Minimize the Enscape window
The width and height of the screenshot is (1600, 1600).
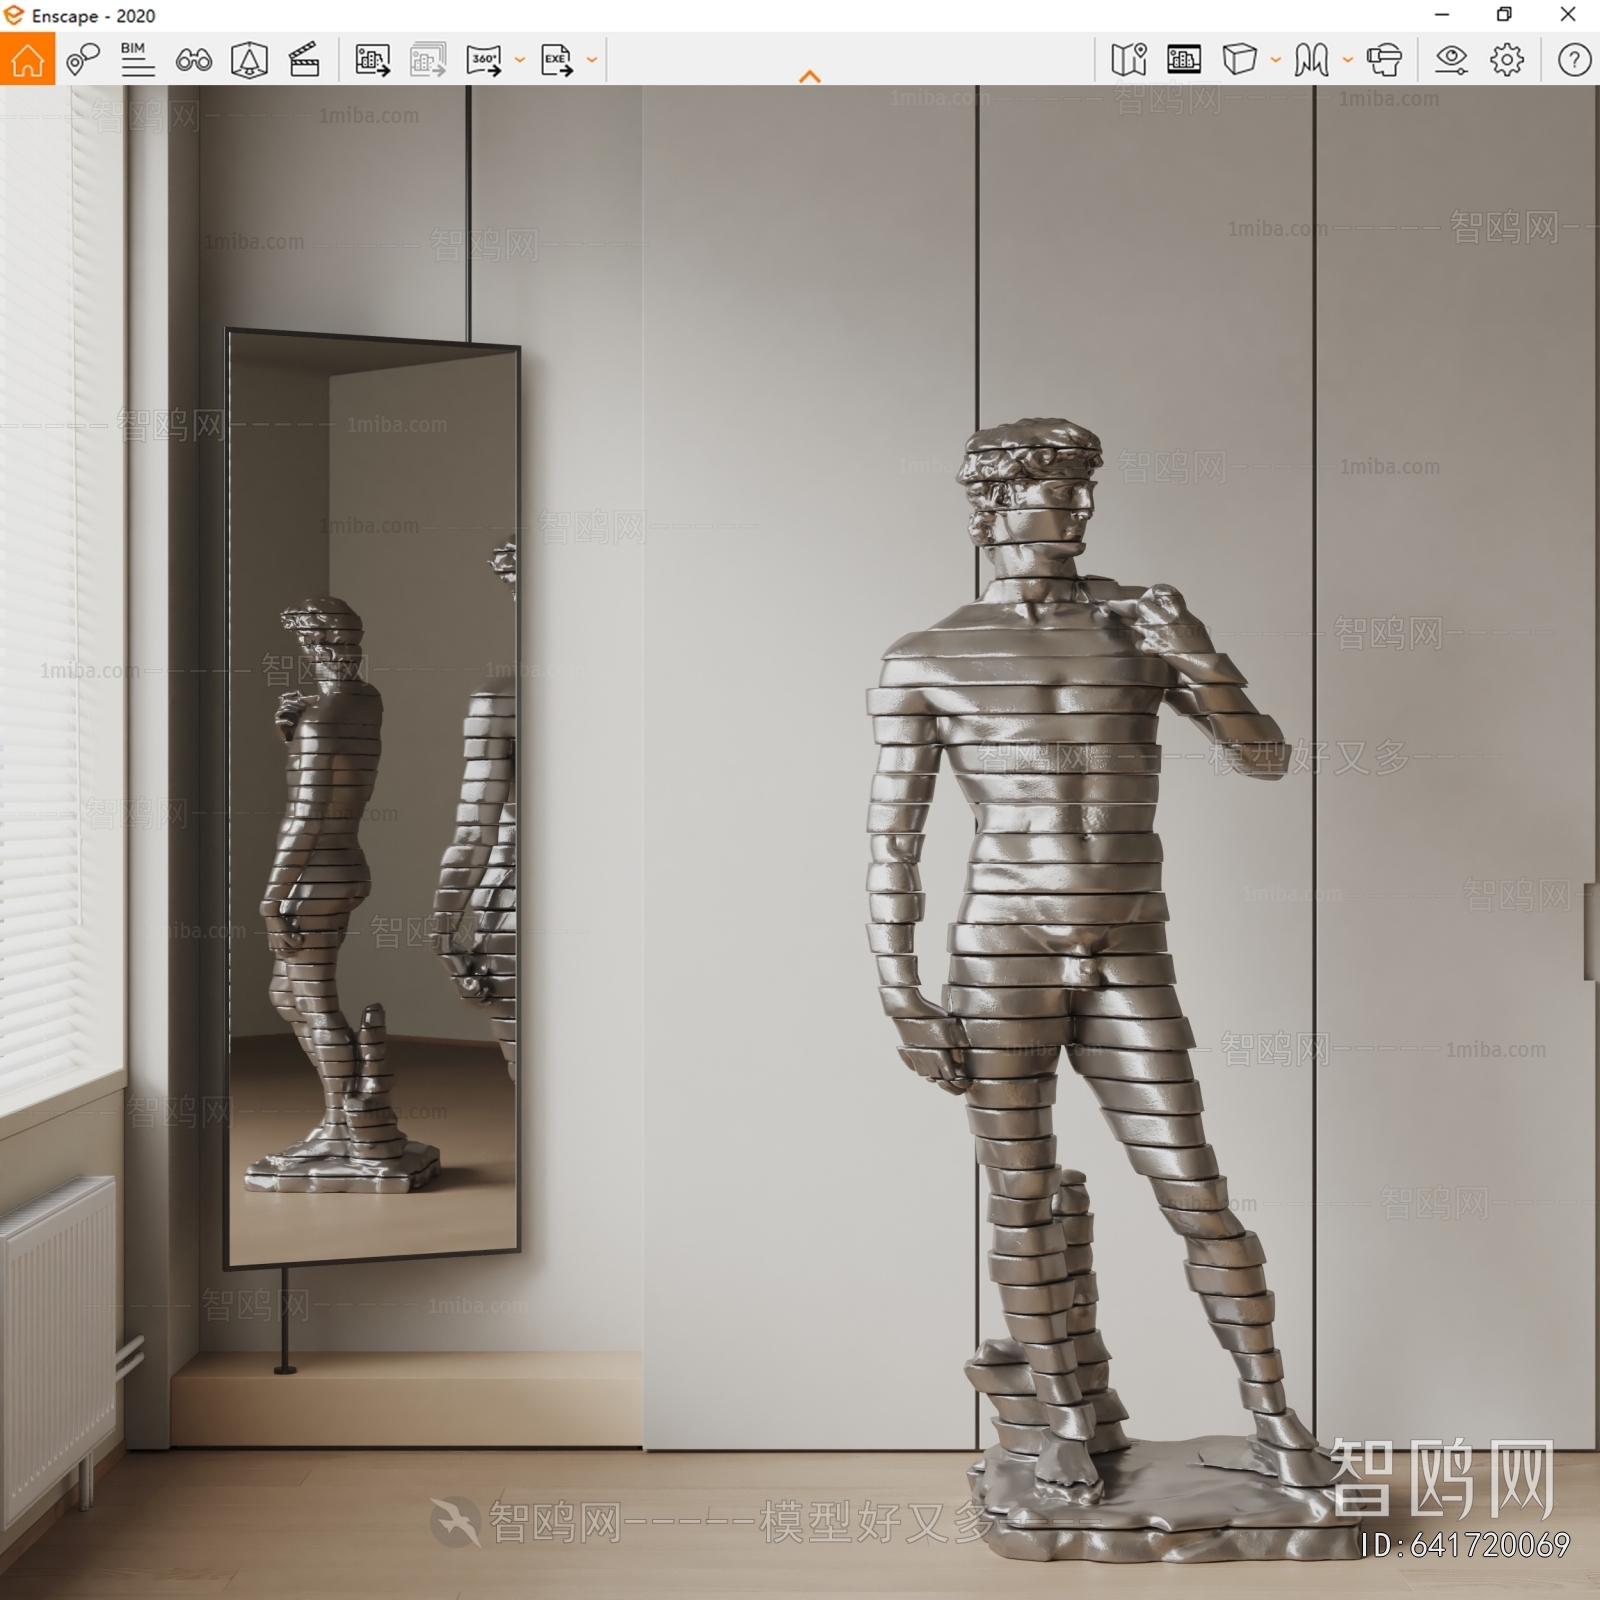tap(1441, 15)
